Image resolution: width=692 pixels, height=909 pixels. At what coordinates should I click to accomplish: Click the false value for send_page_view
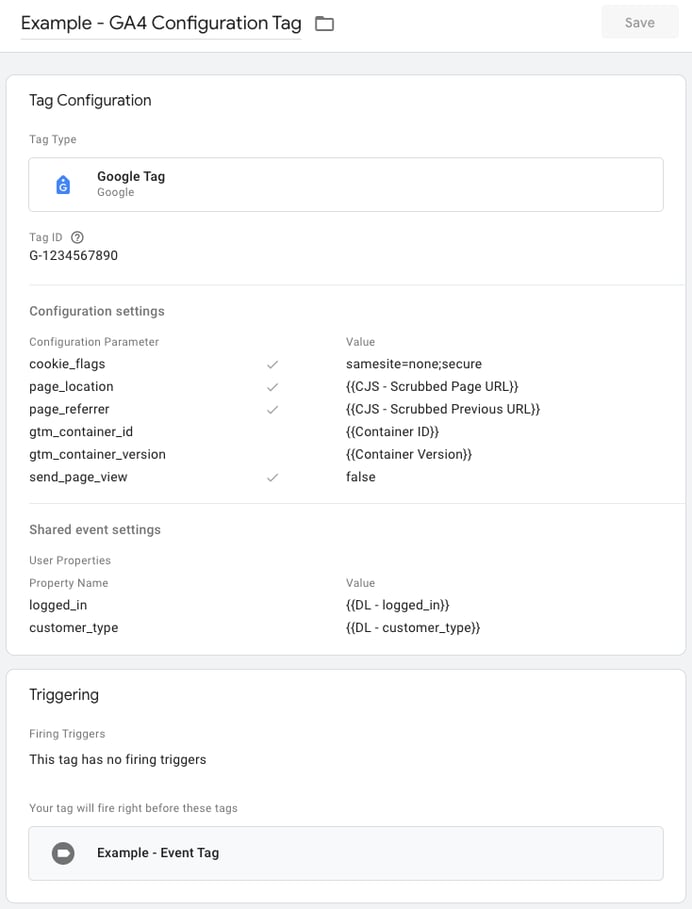360,477
